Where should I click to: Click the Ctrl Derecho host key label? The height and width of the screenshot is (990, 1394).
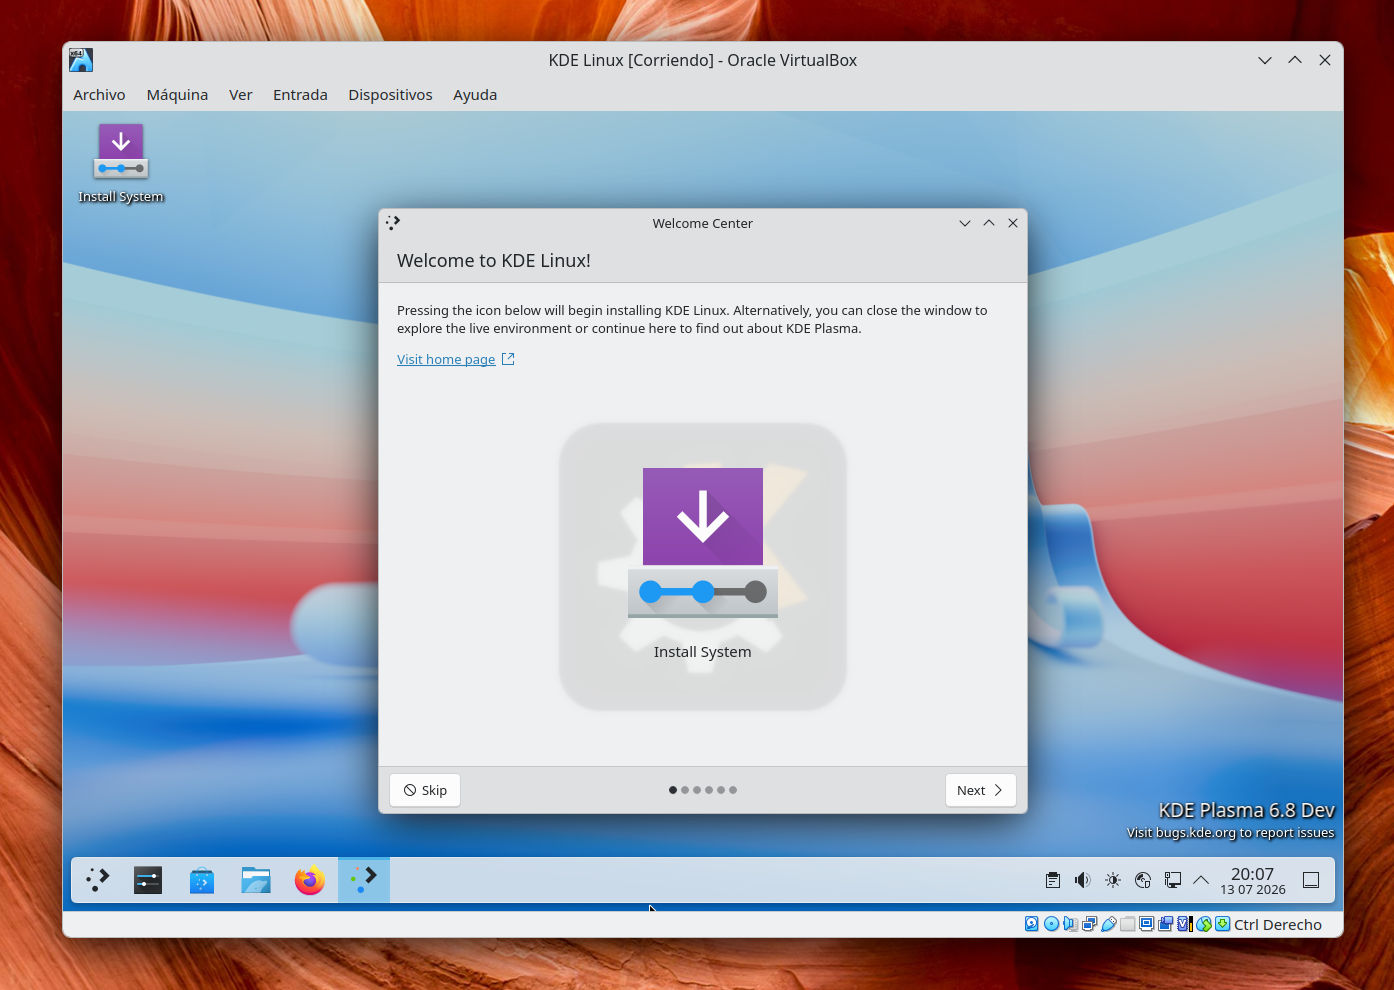[x=1278, y=925]
